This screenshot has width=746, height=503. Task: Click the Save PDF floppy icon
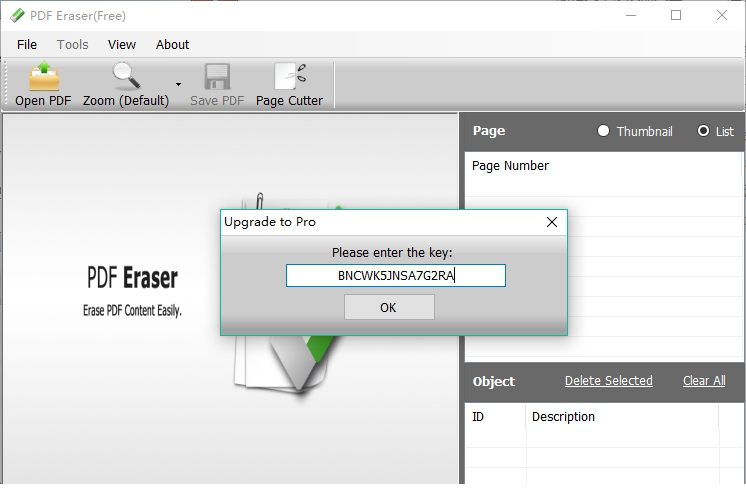pos(217,77)
